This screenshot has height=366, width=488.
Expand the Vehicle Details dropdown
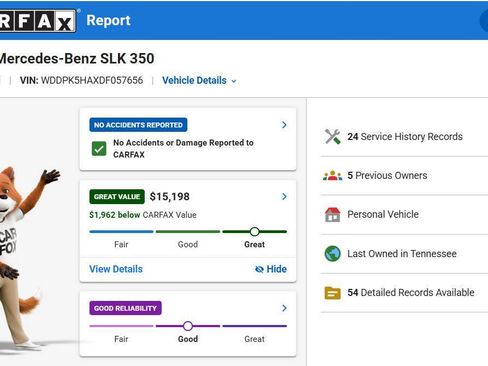click(199, 80)
